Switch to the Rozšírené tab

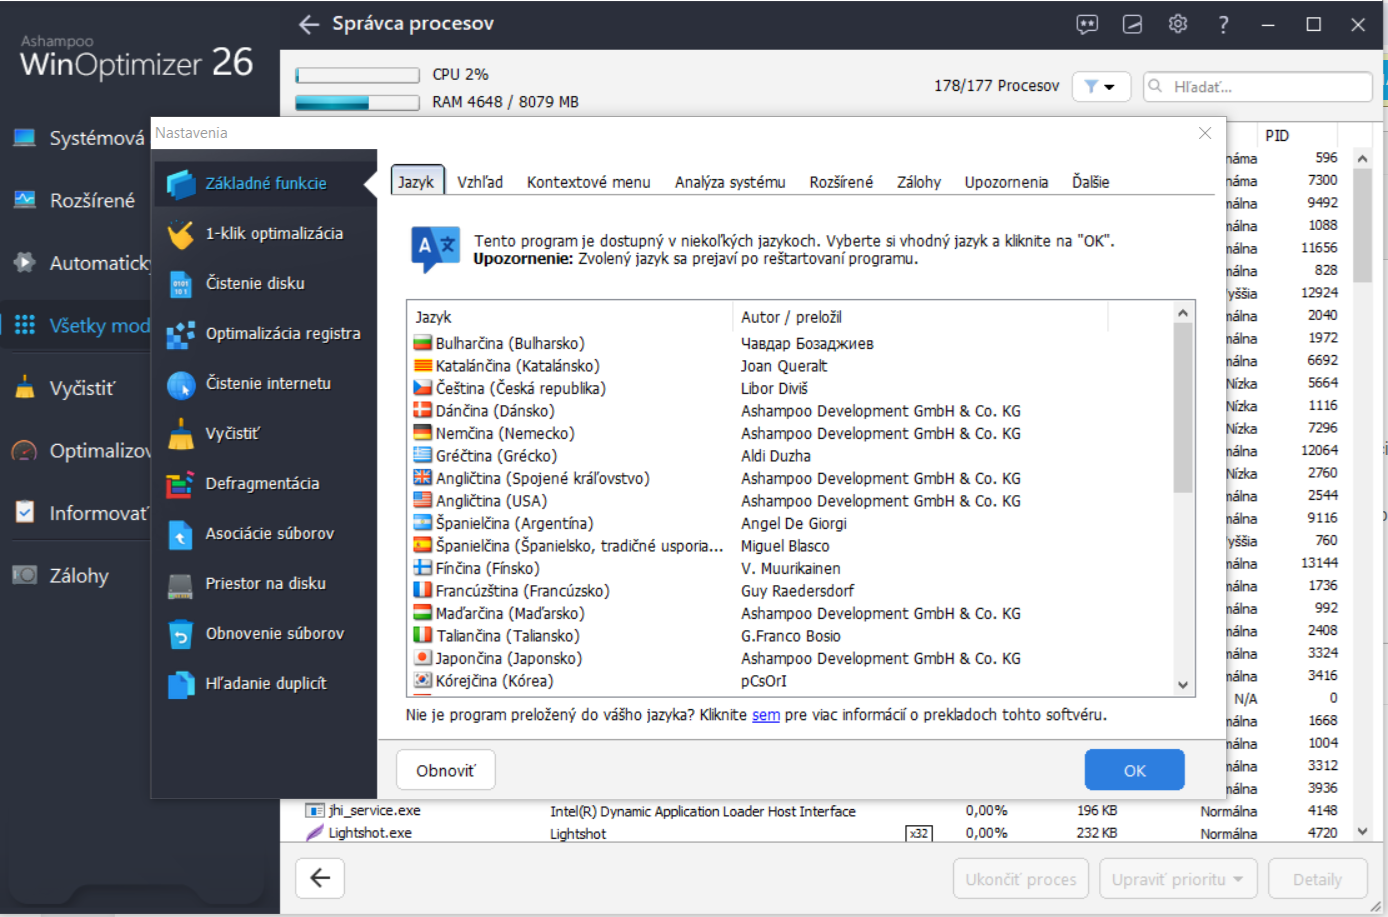pyautogui.click(x=841, y=182)
